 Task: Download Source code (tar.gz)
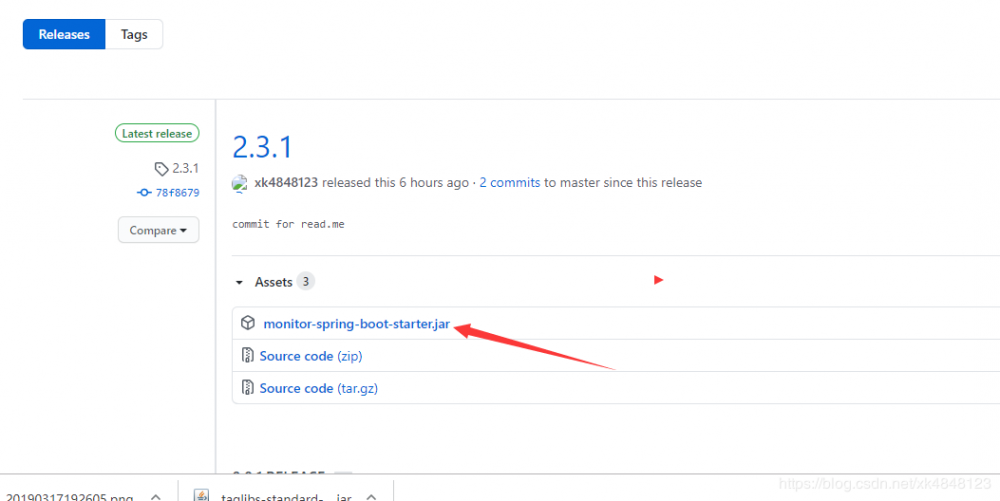tap(318, 388)
